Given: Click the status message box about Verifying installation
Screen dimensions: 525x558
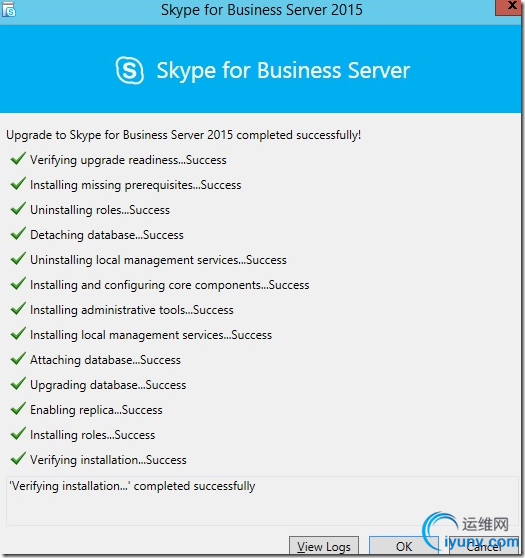Looking at the screenshot, I should point(262,501).
